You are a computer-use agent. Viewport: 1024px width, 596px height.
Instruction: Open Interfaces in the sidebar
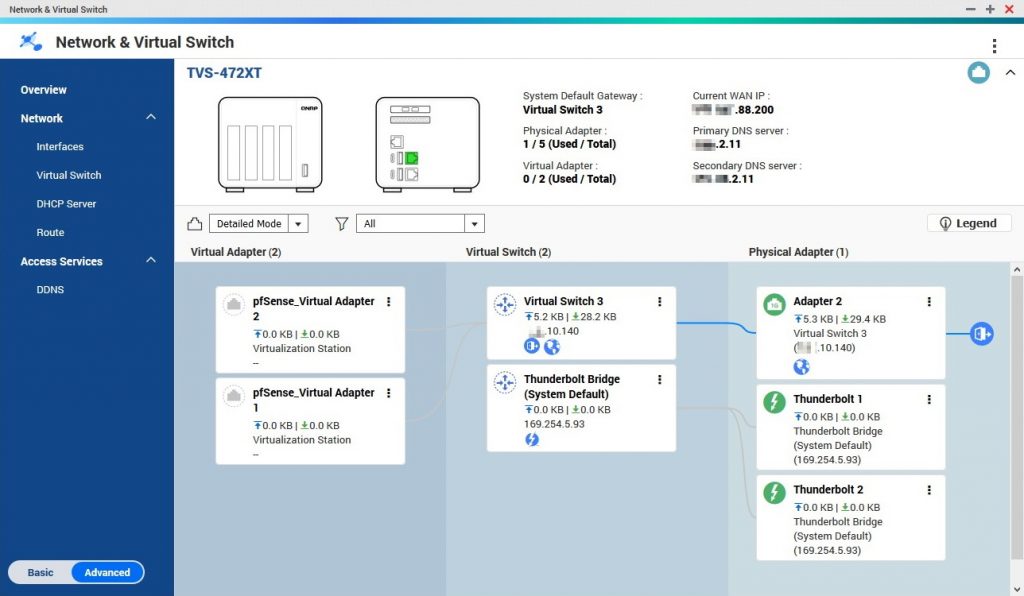tap(60, 147)
